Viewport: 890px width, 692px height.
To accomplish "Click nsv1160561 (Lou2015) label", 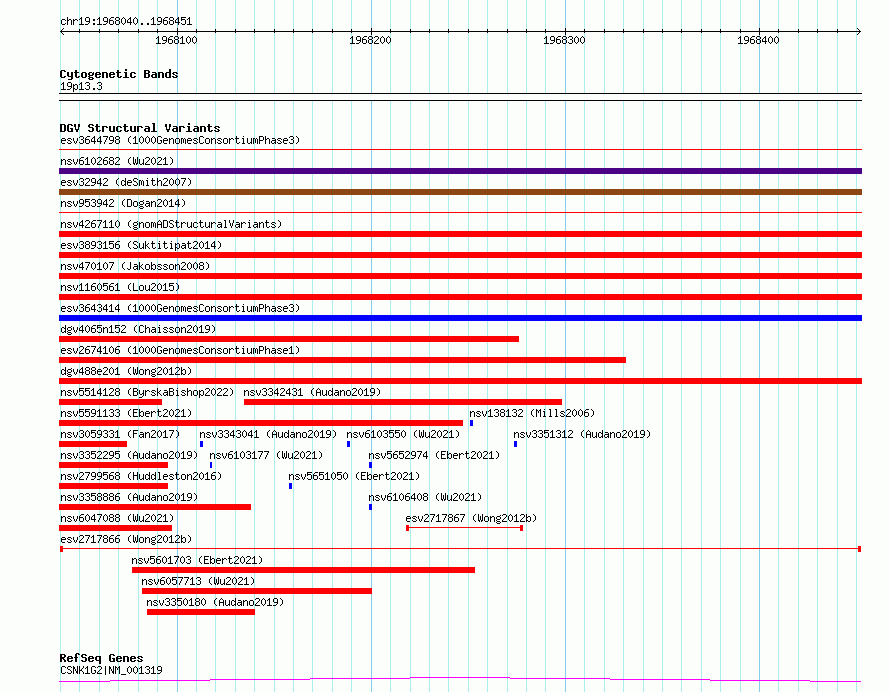I will click(x=120, y=287).
